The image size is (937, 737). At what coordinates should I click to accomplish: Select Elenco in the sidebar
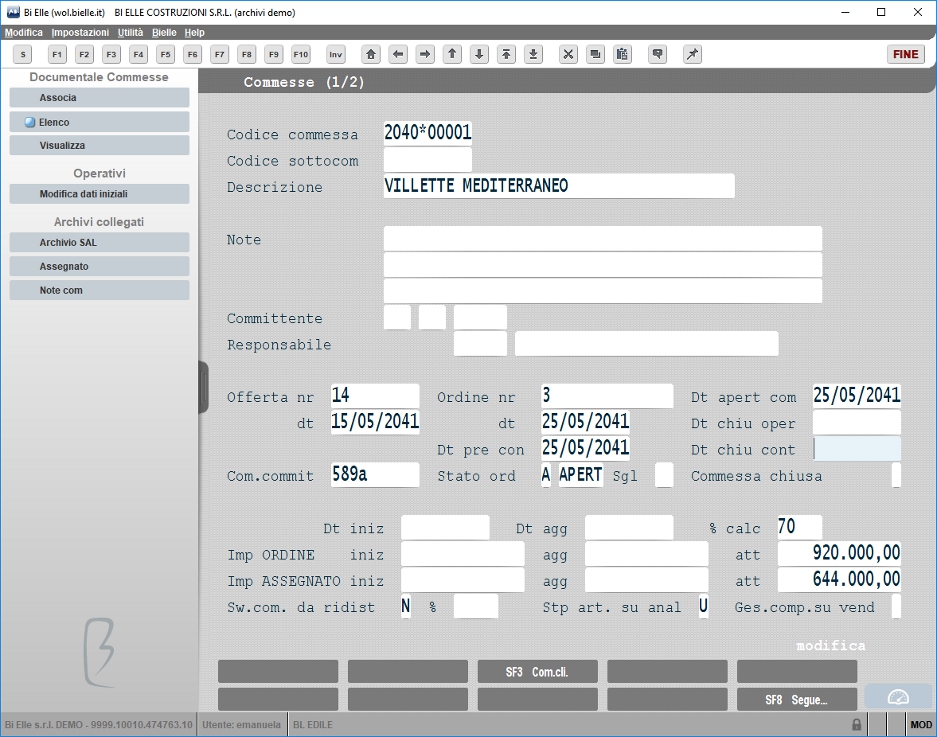[99, 122]
